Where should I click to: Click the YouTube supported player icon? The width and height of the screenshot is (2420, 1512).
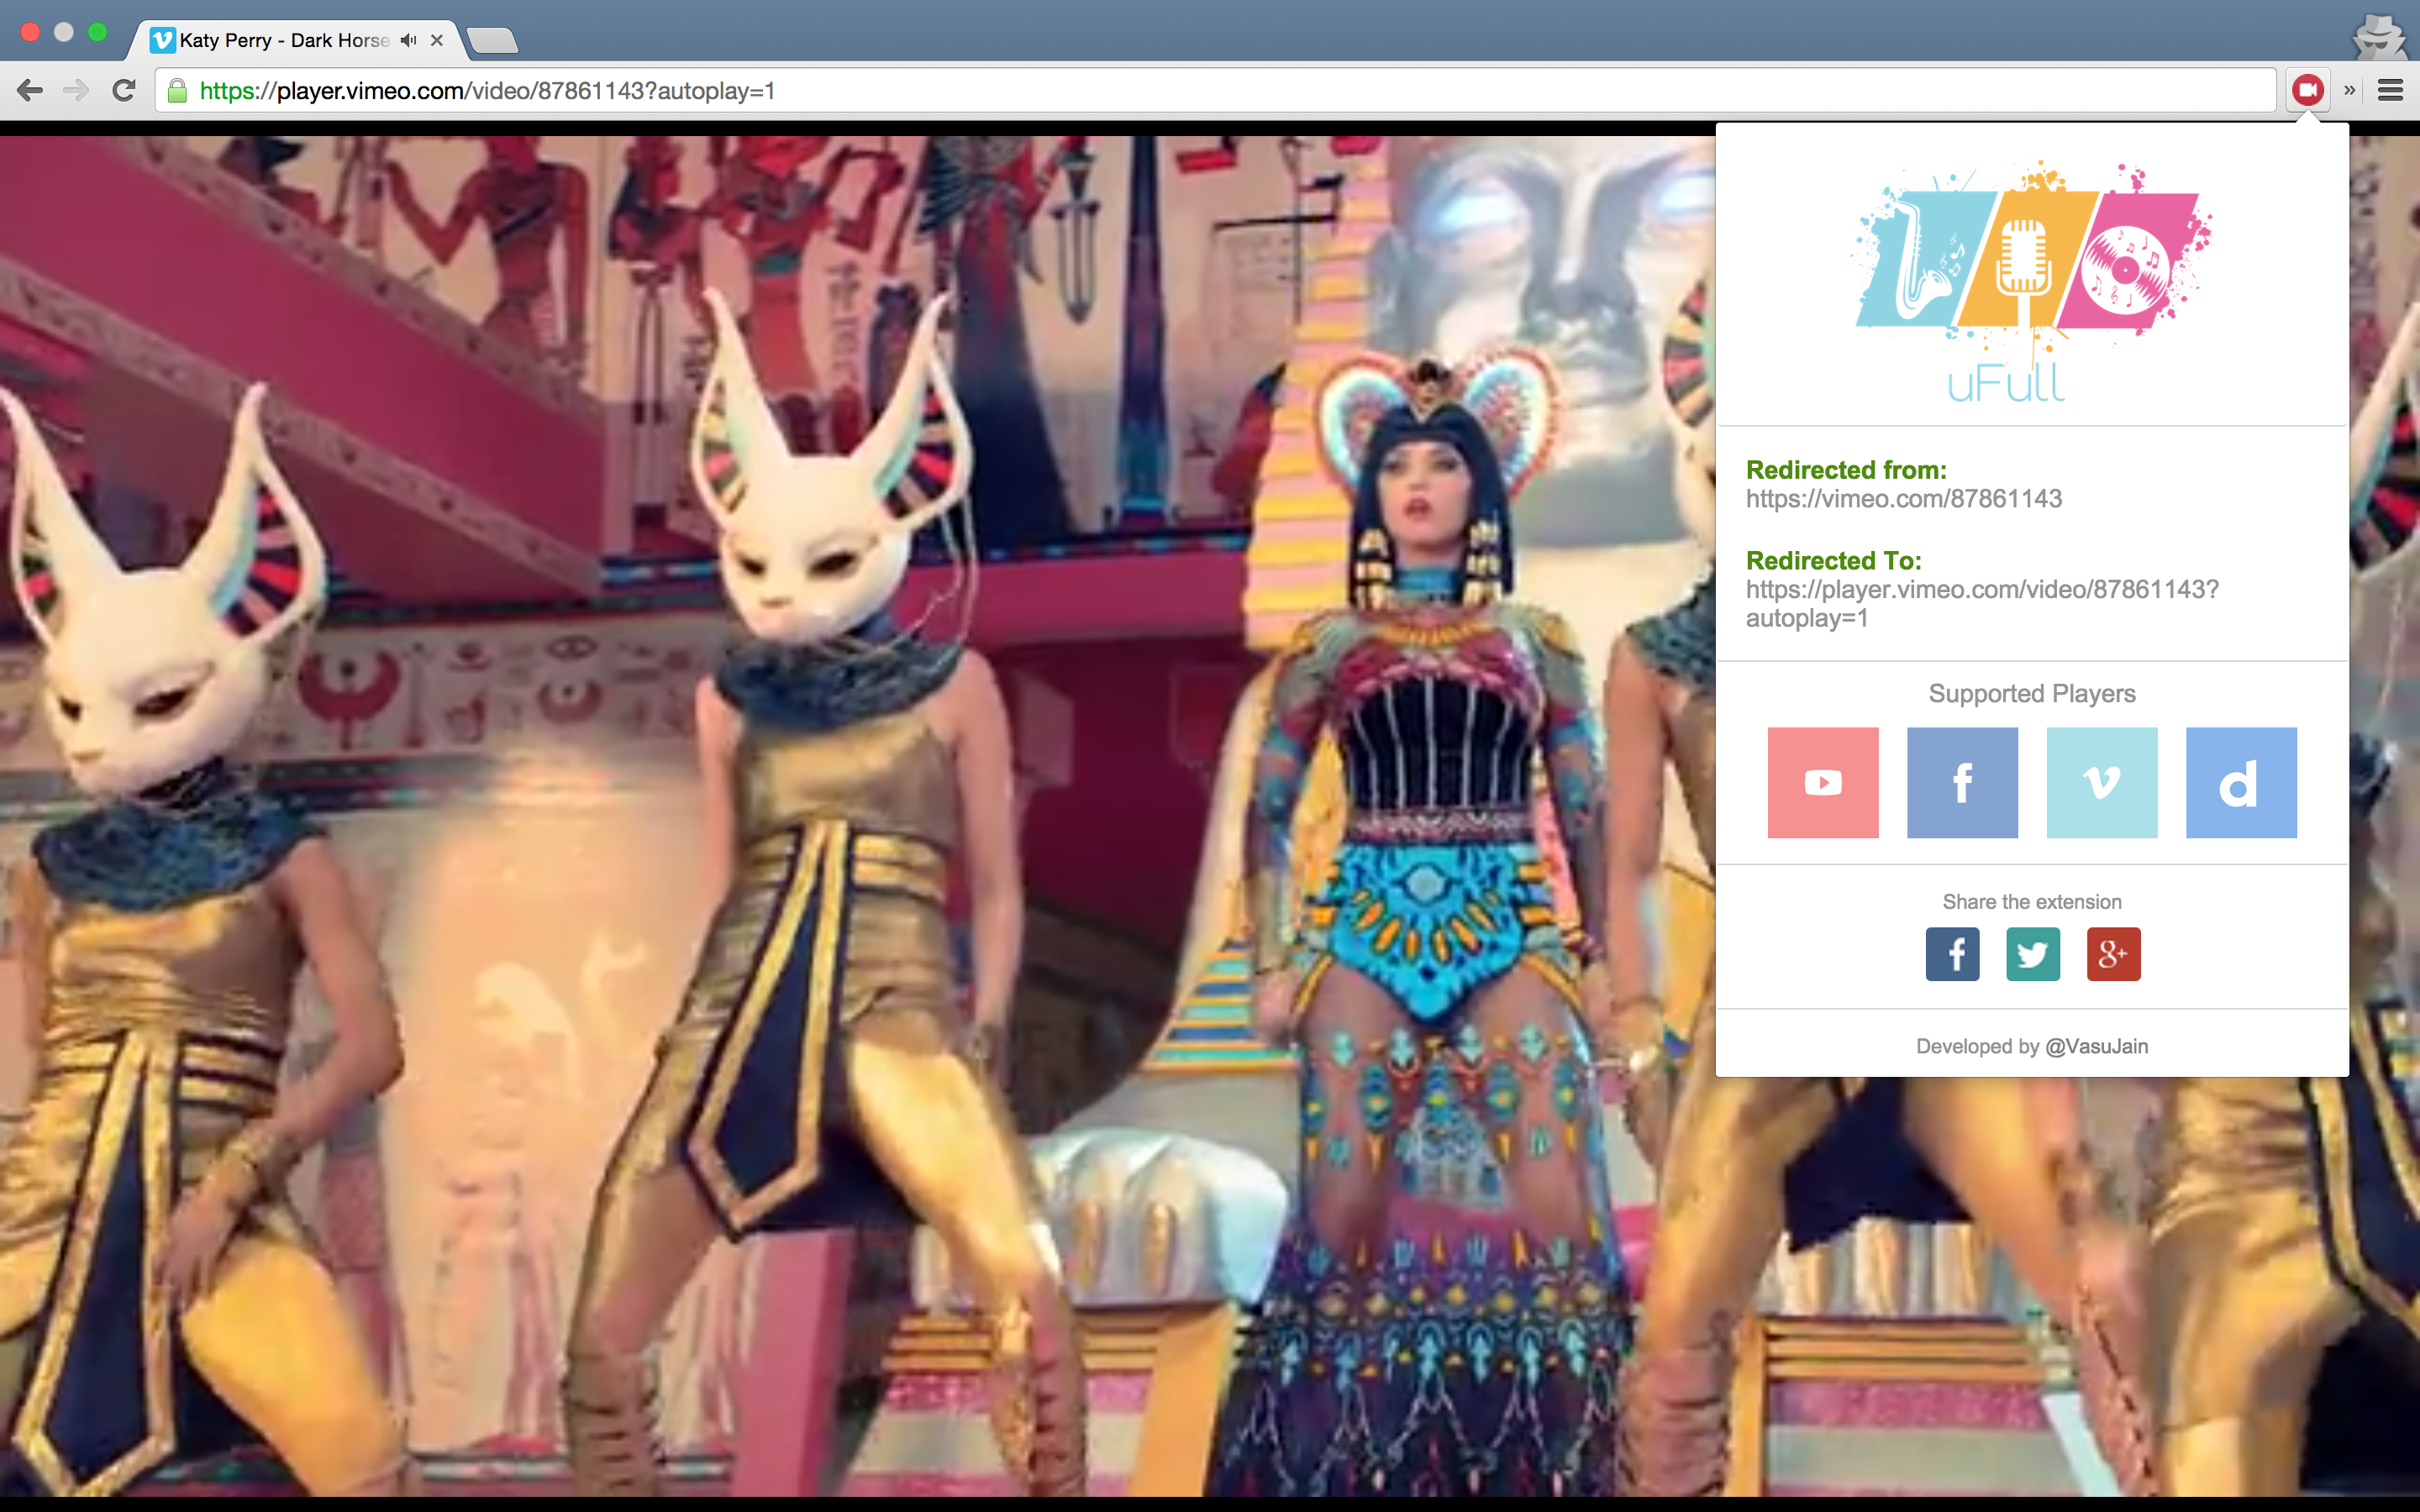[1822, 782]
